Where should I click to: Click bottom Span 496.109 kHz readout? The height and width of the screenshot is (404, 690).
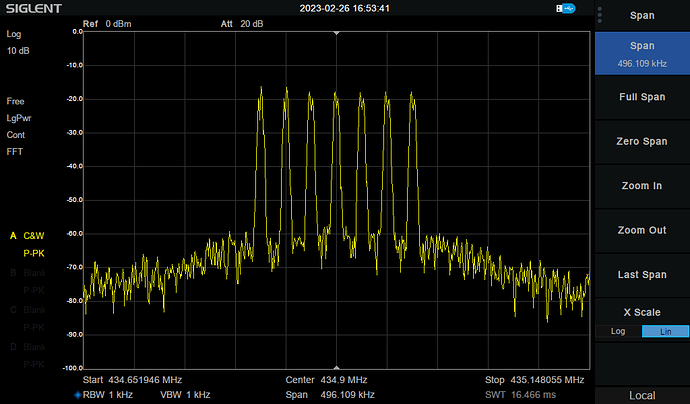[x=330, y=395]
